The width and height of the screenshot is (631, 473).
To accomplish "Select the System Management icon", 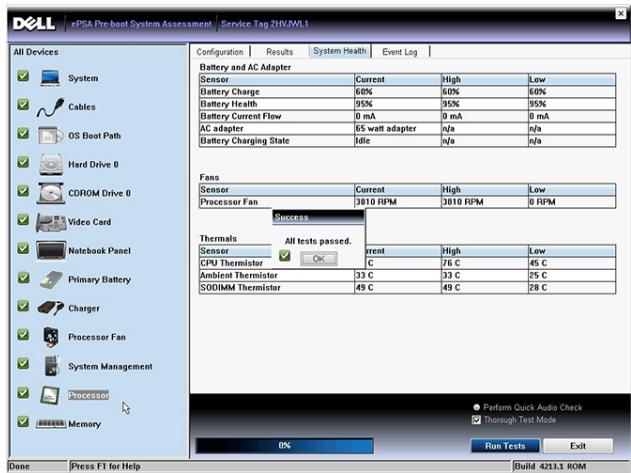I will click(x=52, y=366).
